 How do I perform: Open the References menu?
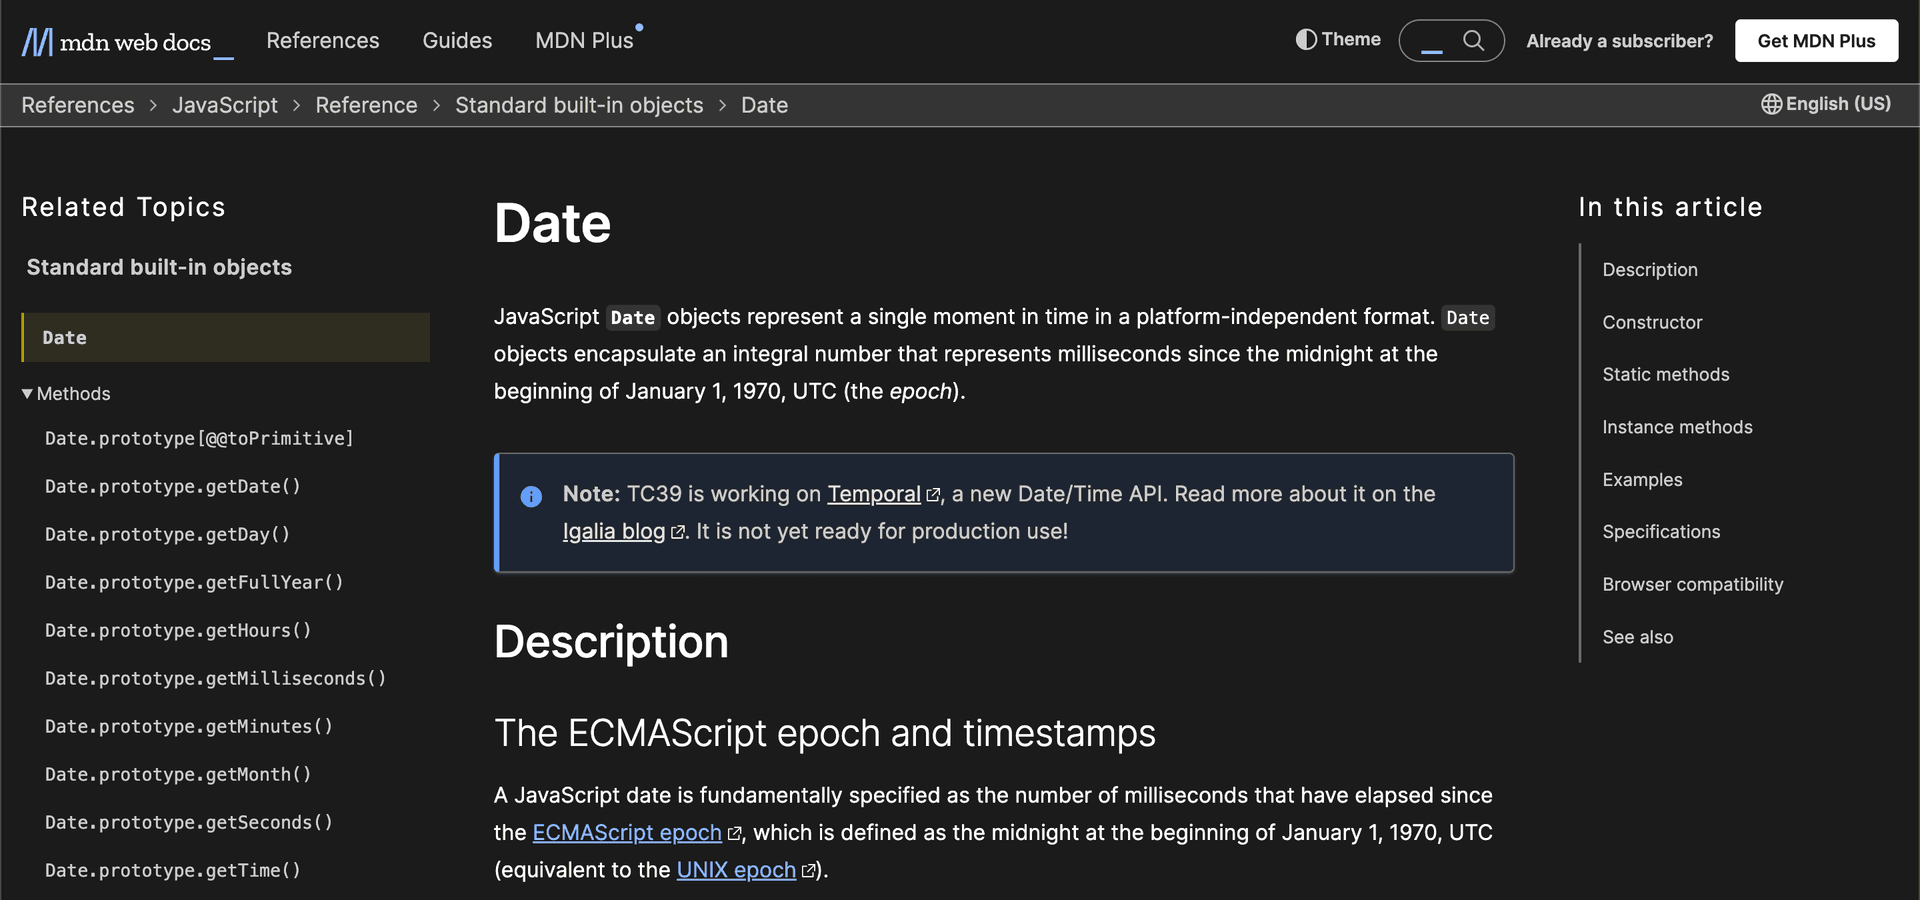(322, 41)
